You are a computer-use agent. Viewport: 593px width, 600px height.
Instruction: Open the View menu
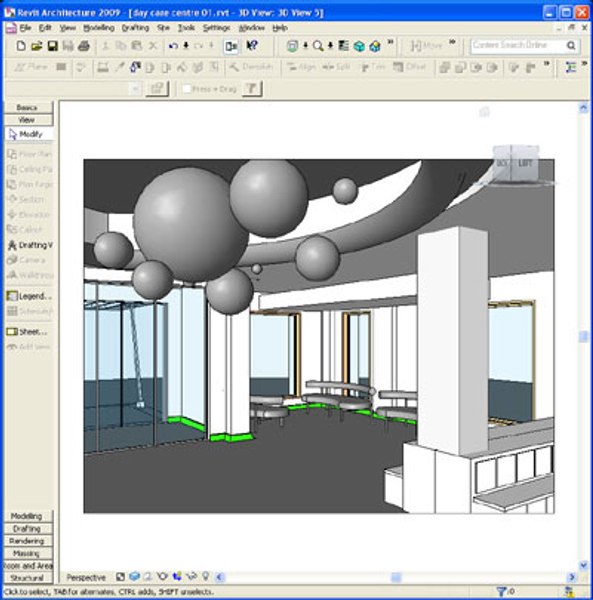pos(68,28)
